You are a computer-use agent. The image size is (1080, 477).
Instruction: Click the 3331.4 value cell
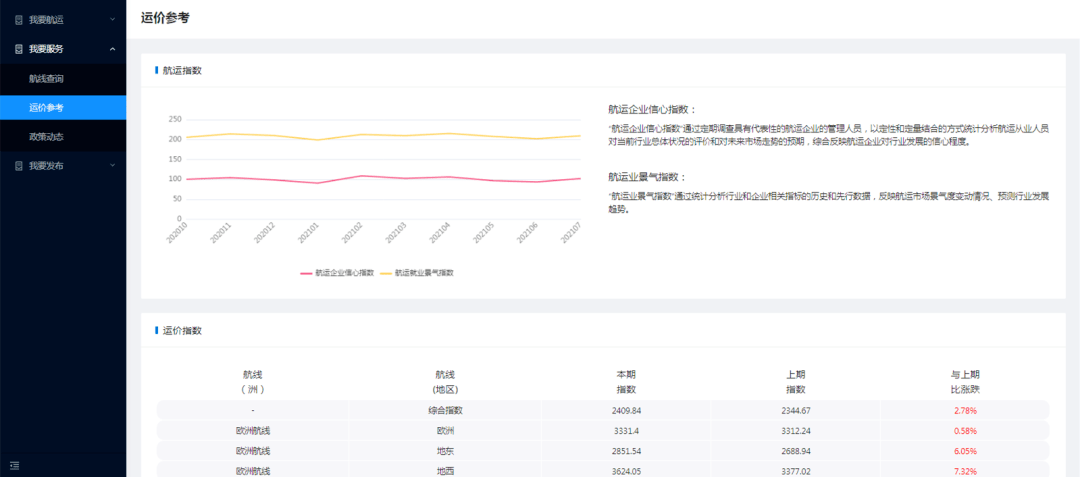(x=626, y=431)
